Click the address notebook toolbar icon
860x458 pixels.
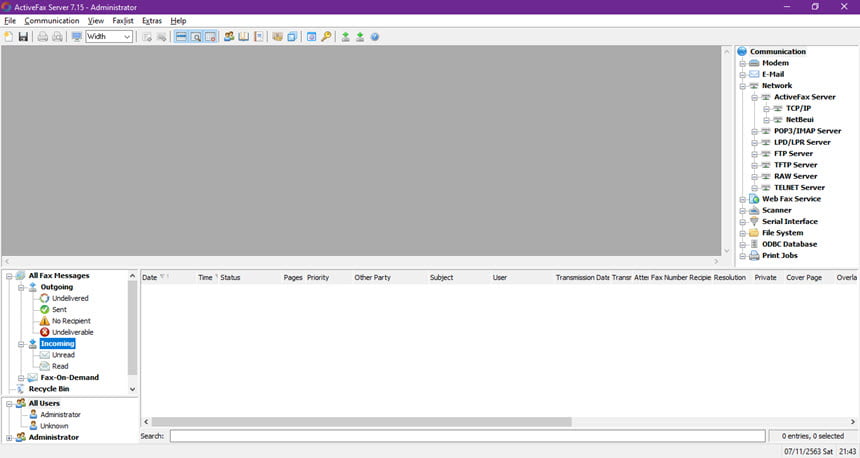tap(258, 37)
